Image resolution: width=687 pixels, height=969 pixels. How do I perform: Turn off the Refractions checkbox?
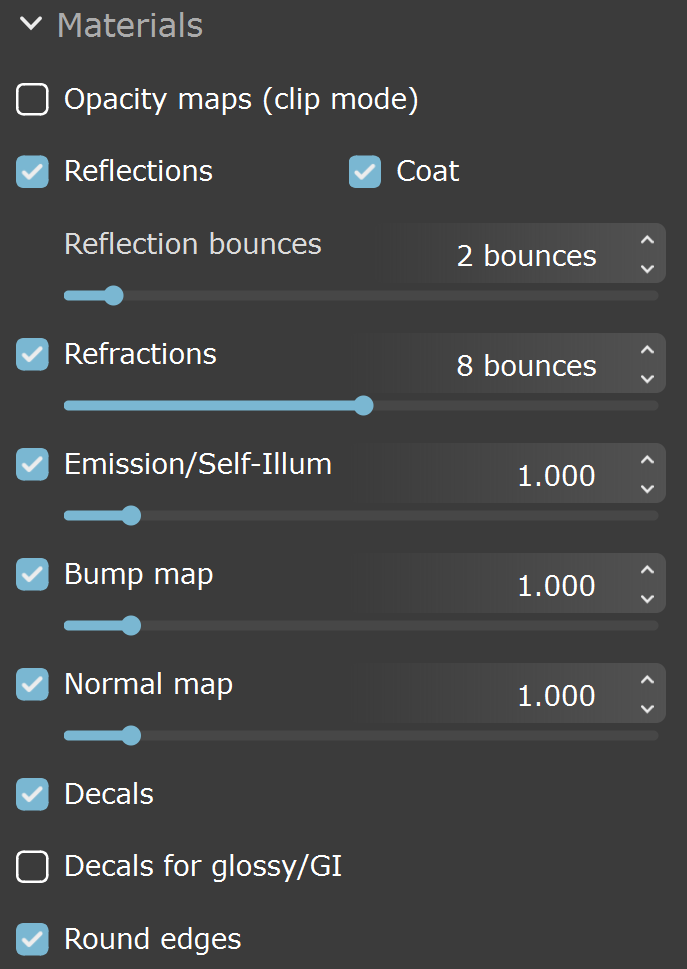pos(32,354)
